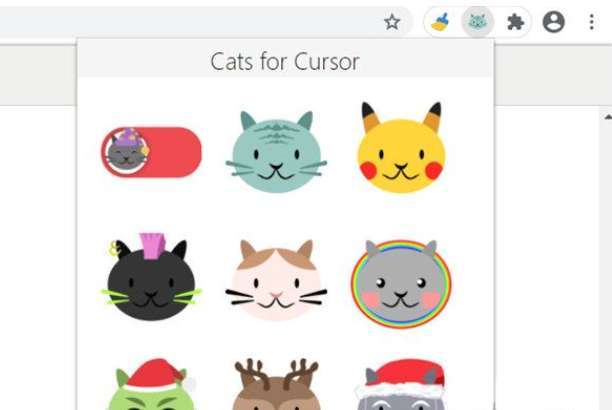Open the Extensions puzzle piece menu

(x=515, y=22)
